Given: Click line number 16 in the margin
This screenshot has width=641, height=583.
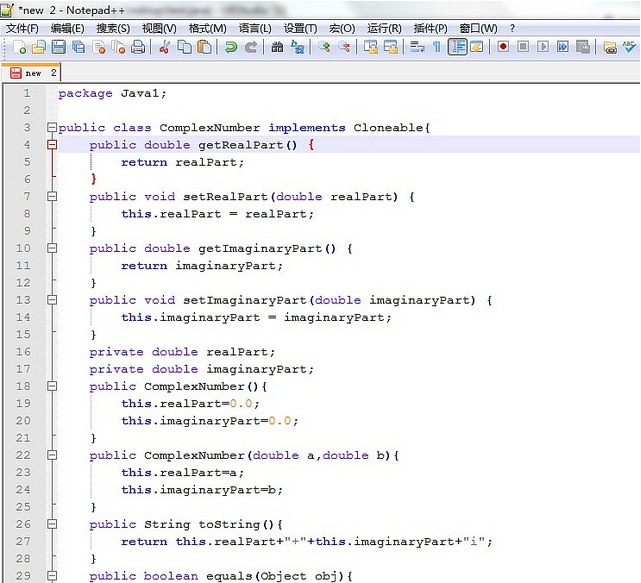Looking at the screenshot, I should point(23,352).
